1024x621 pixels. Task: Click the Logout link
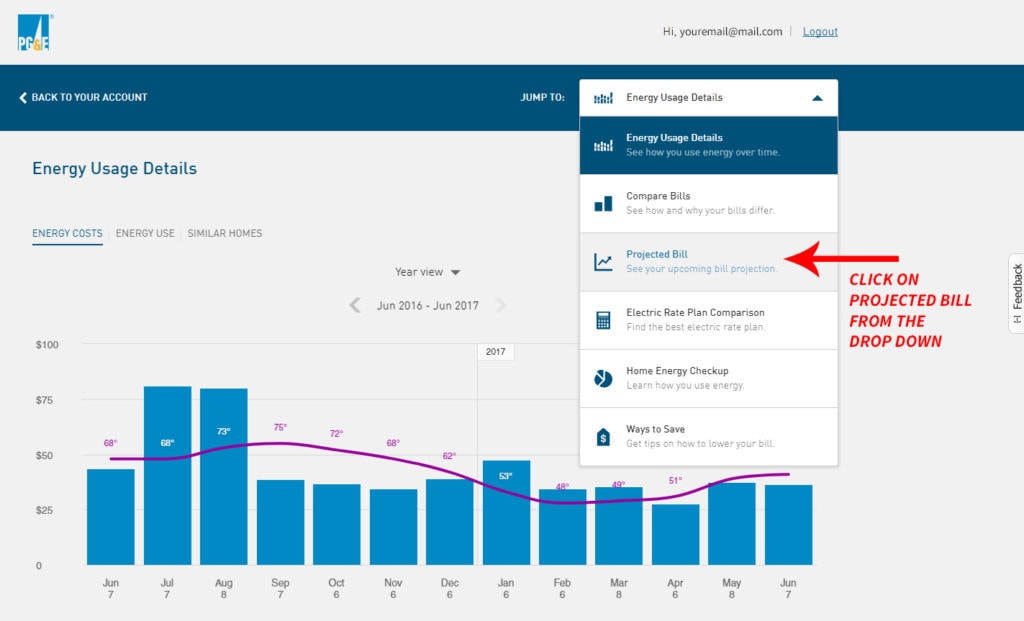[x=820, y=32]
